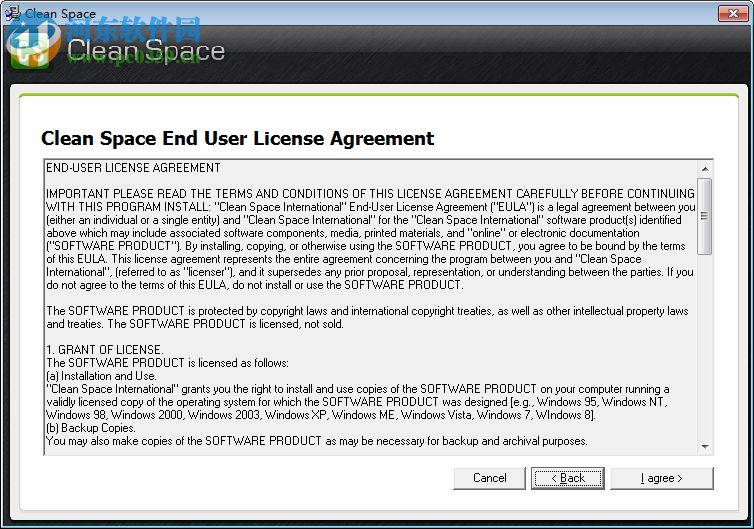Click the 'Clean Space End User License Agreement' heading
Image resolution: width=754 pixels, height=529 pixels.
(x=238, y=139)
